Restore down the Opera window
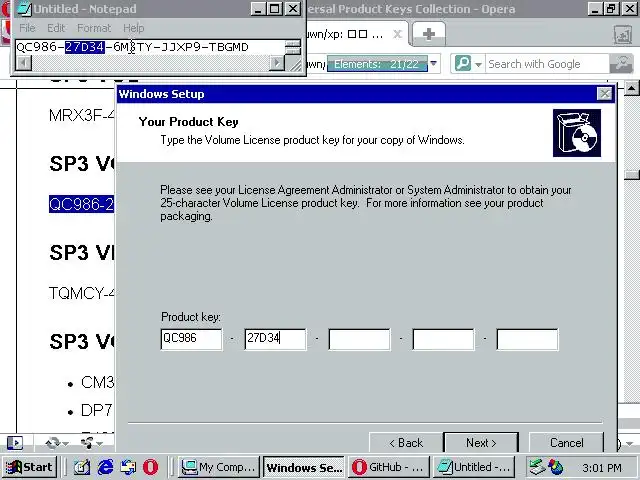640x480 pixels. pyautogui.click(x=611, y=9)
